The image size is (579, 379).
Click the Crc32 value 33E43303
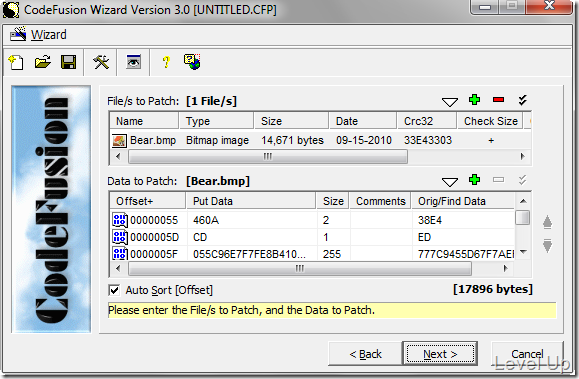pyautogui.click(x=428, y=140)
